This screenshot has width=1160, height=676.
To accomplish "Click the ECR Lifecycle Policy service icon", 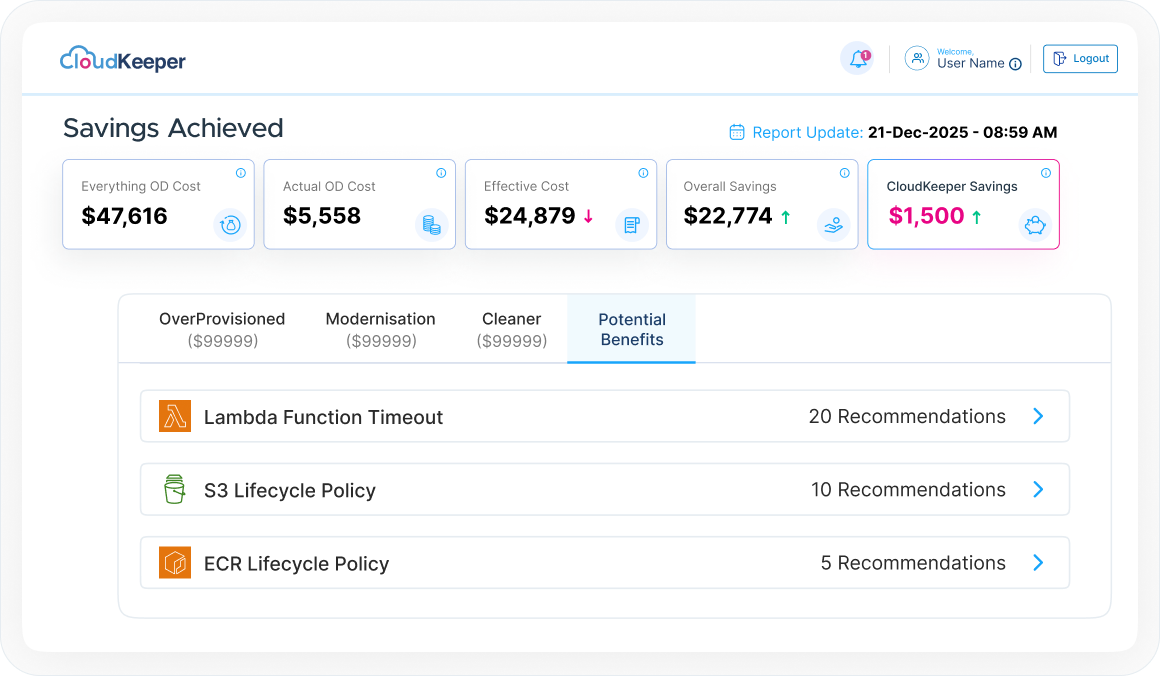I will click(x=175, y=562).
